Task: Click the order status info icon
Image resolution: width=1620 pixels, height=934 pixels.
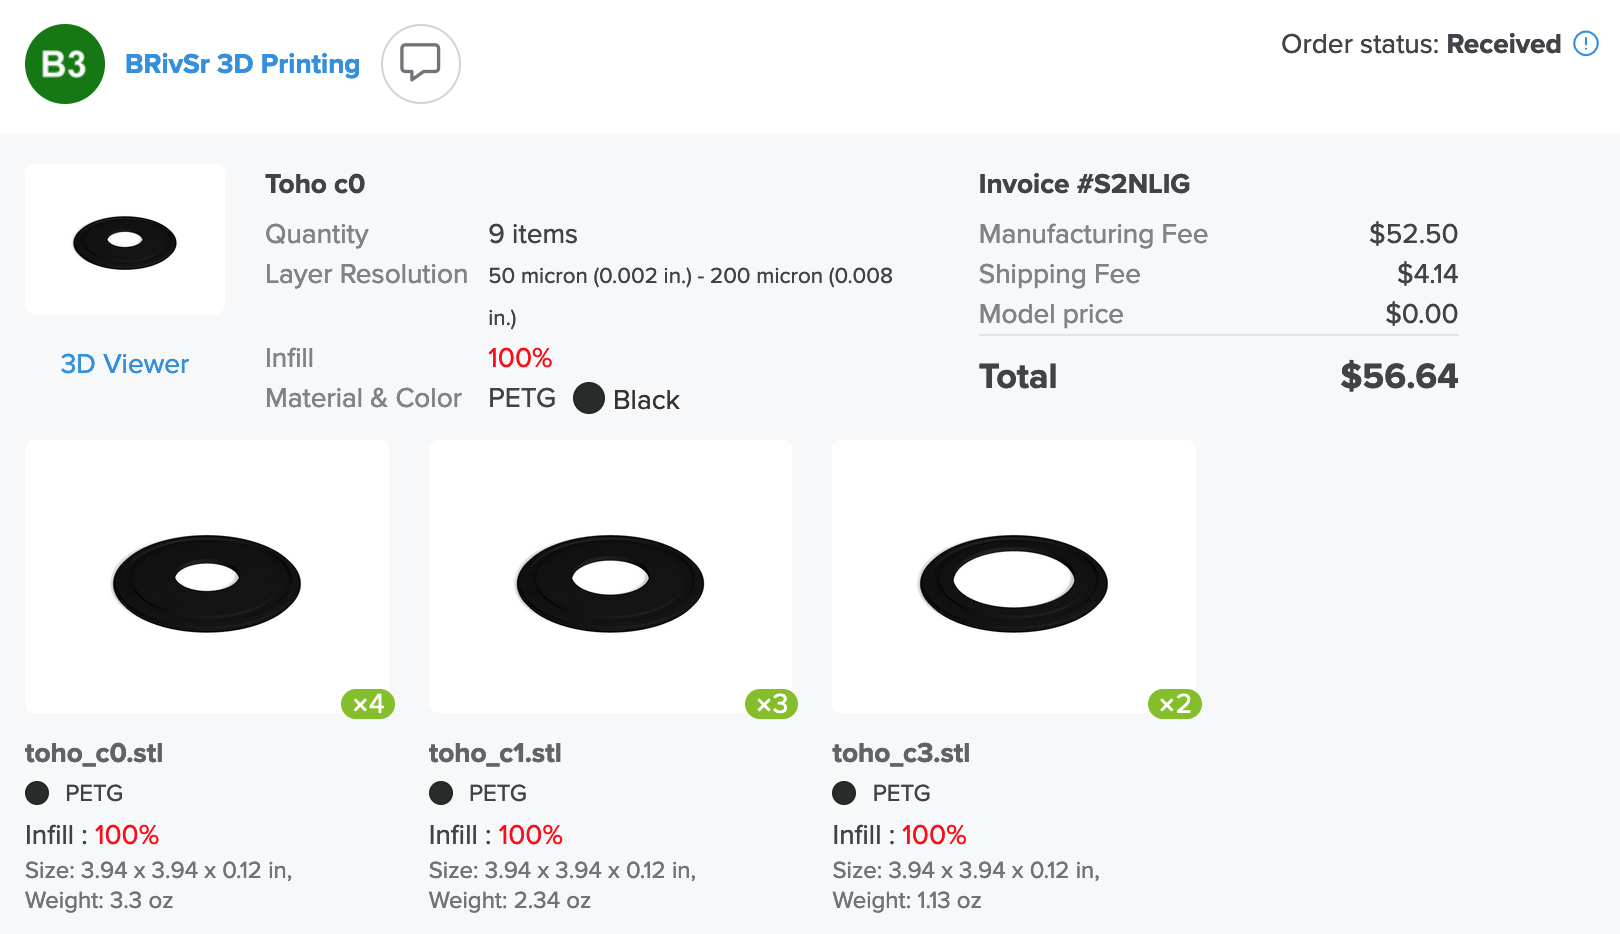Action: (1586, 44)
